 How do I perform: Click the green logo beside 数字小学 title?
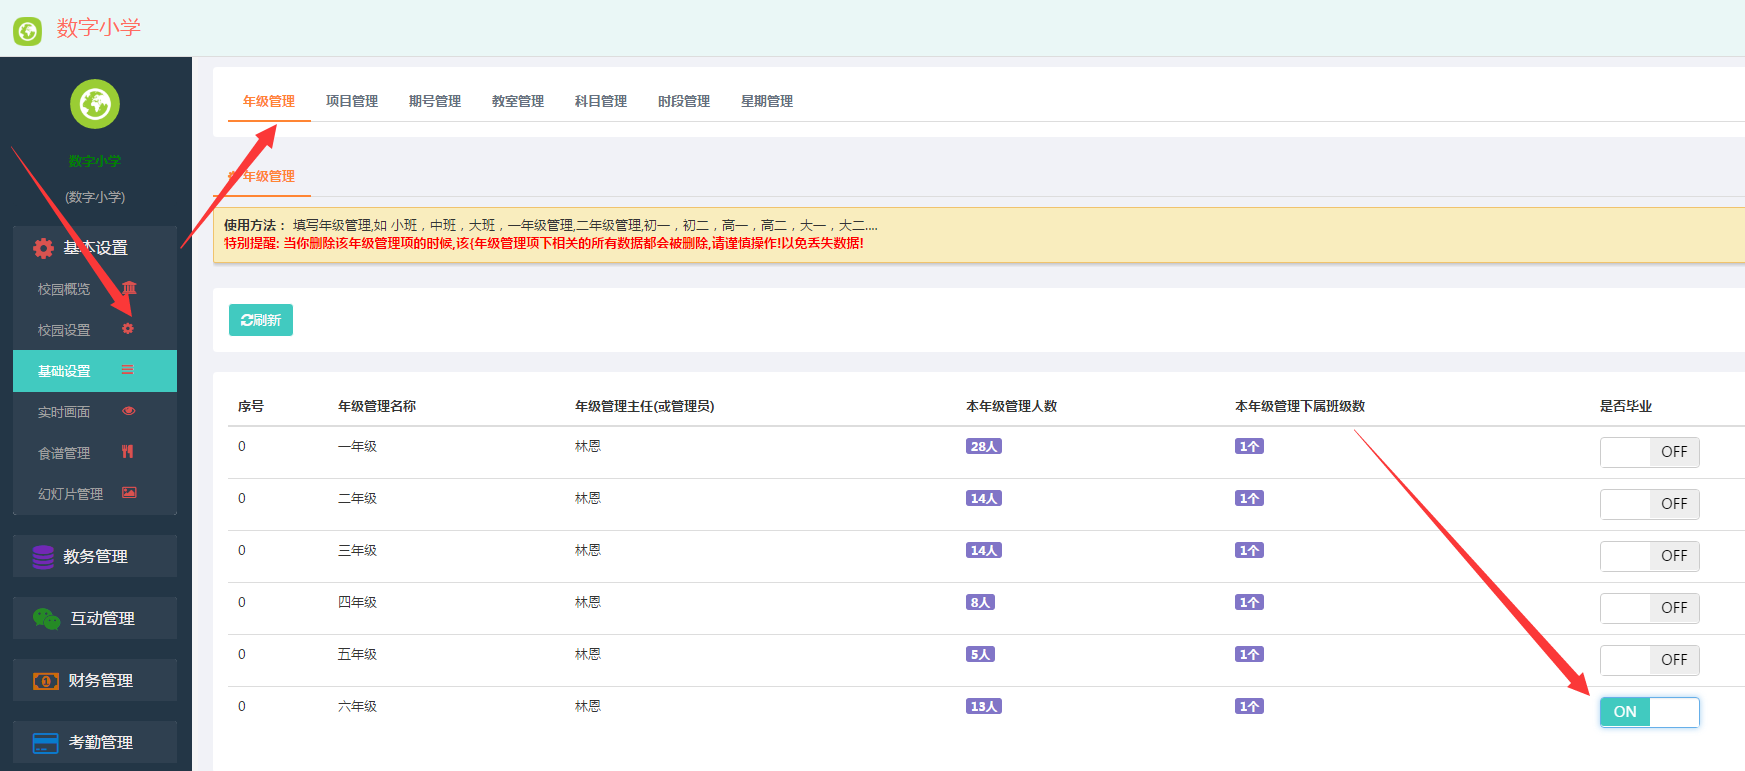(27, 31)
